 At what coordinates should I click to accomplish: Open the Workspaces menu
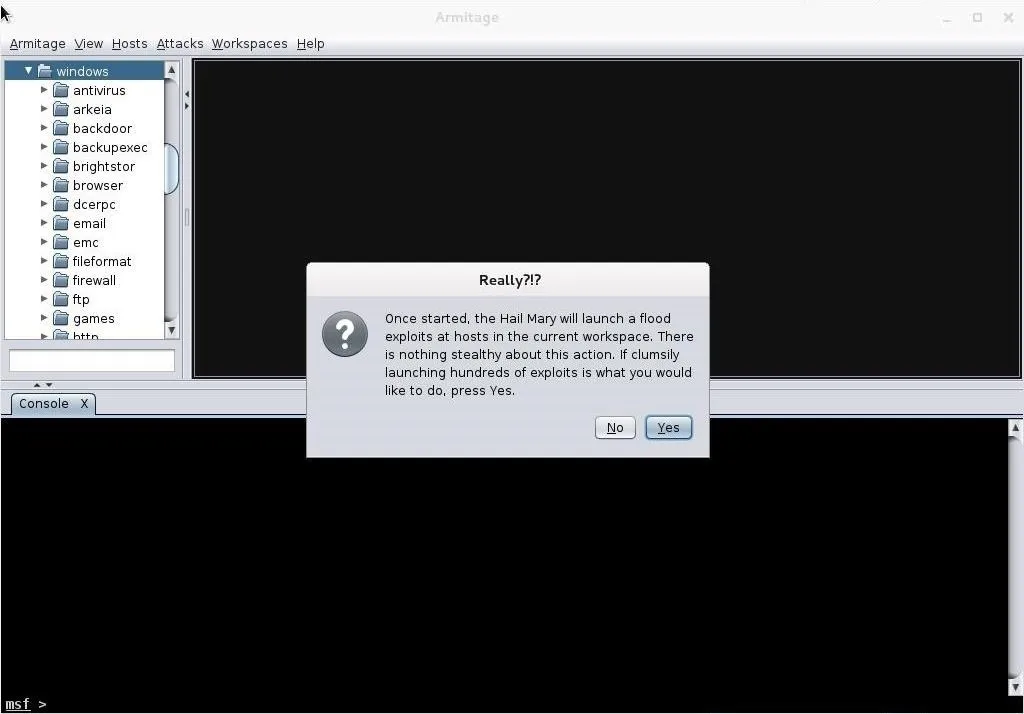click(249, 44)
